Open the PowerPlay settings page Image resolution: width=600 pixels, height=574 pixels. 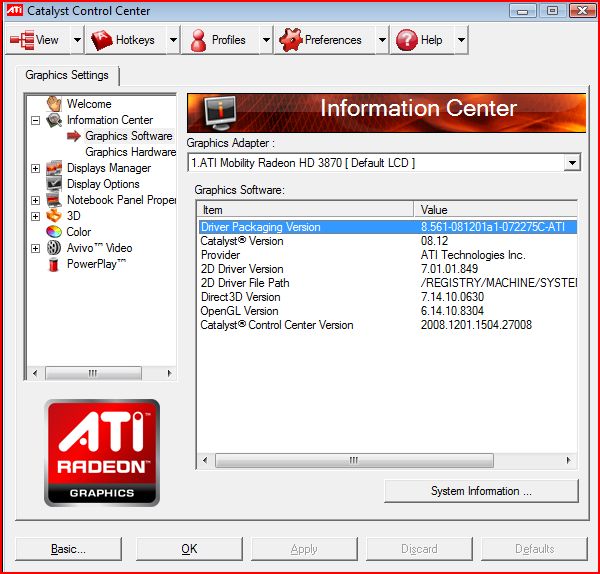point(96,264)
